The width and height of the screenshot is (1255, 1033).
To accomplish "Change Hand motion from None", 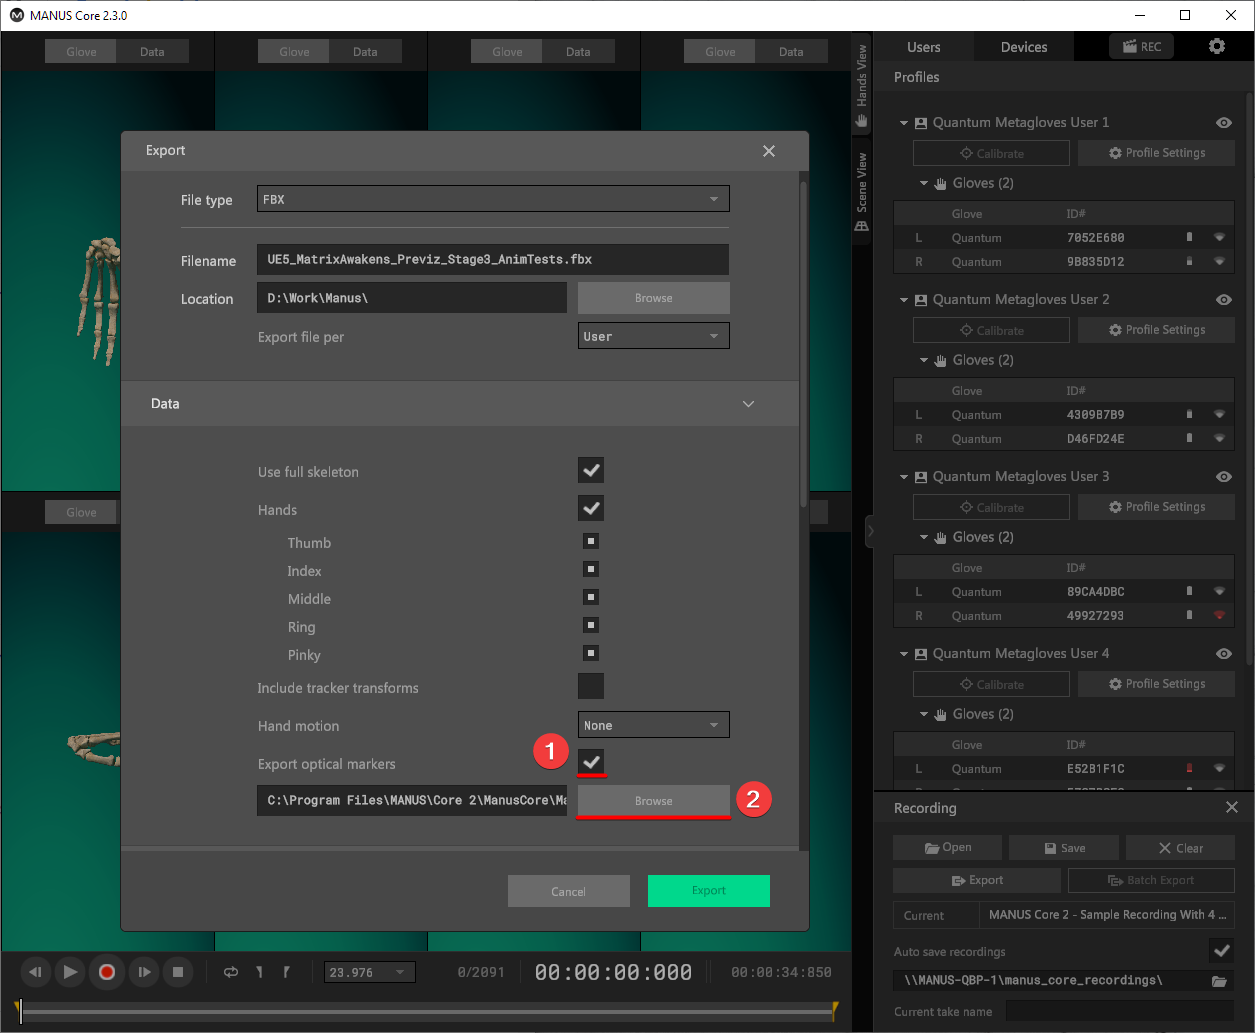I will click(653, 724).
